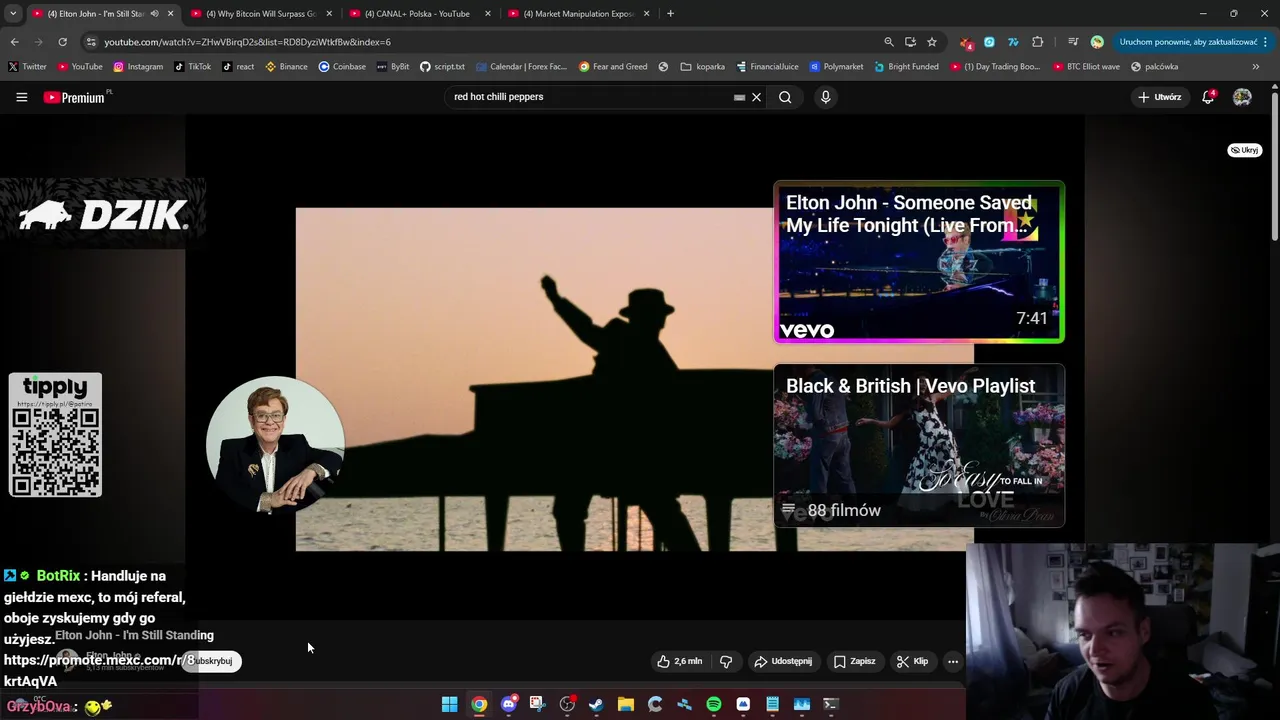Run search with magnifier button

pos(785,97)
